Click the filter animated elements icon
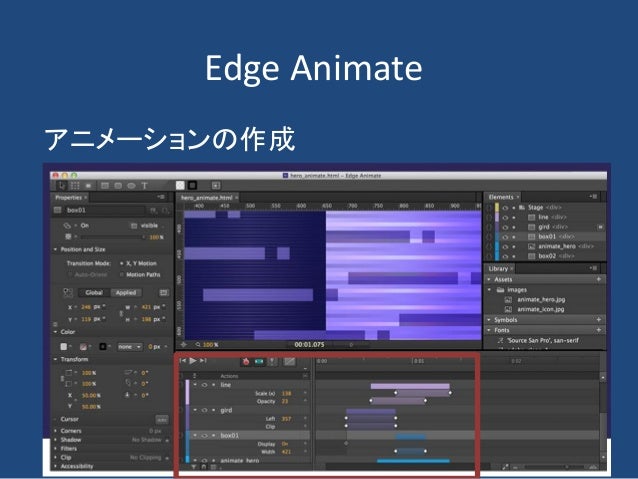Screen dimensions: 638x479 pos(194,467)
